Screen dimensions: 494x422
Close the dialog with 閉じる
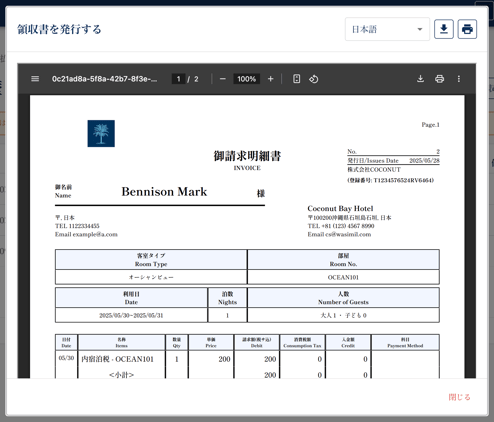point(459,397)
